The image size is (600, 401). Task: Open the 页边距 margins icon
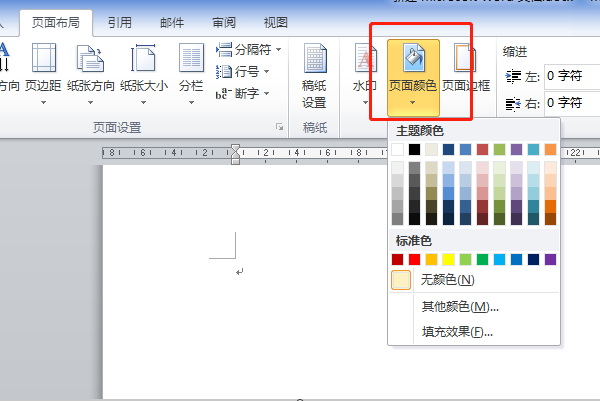(x=44, y=58)
